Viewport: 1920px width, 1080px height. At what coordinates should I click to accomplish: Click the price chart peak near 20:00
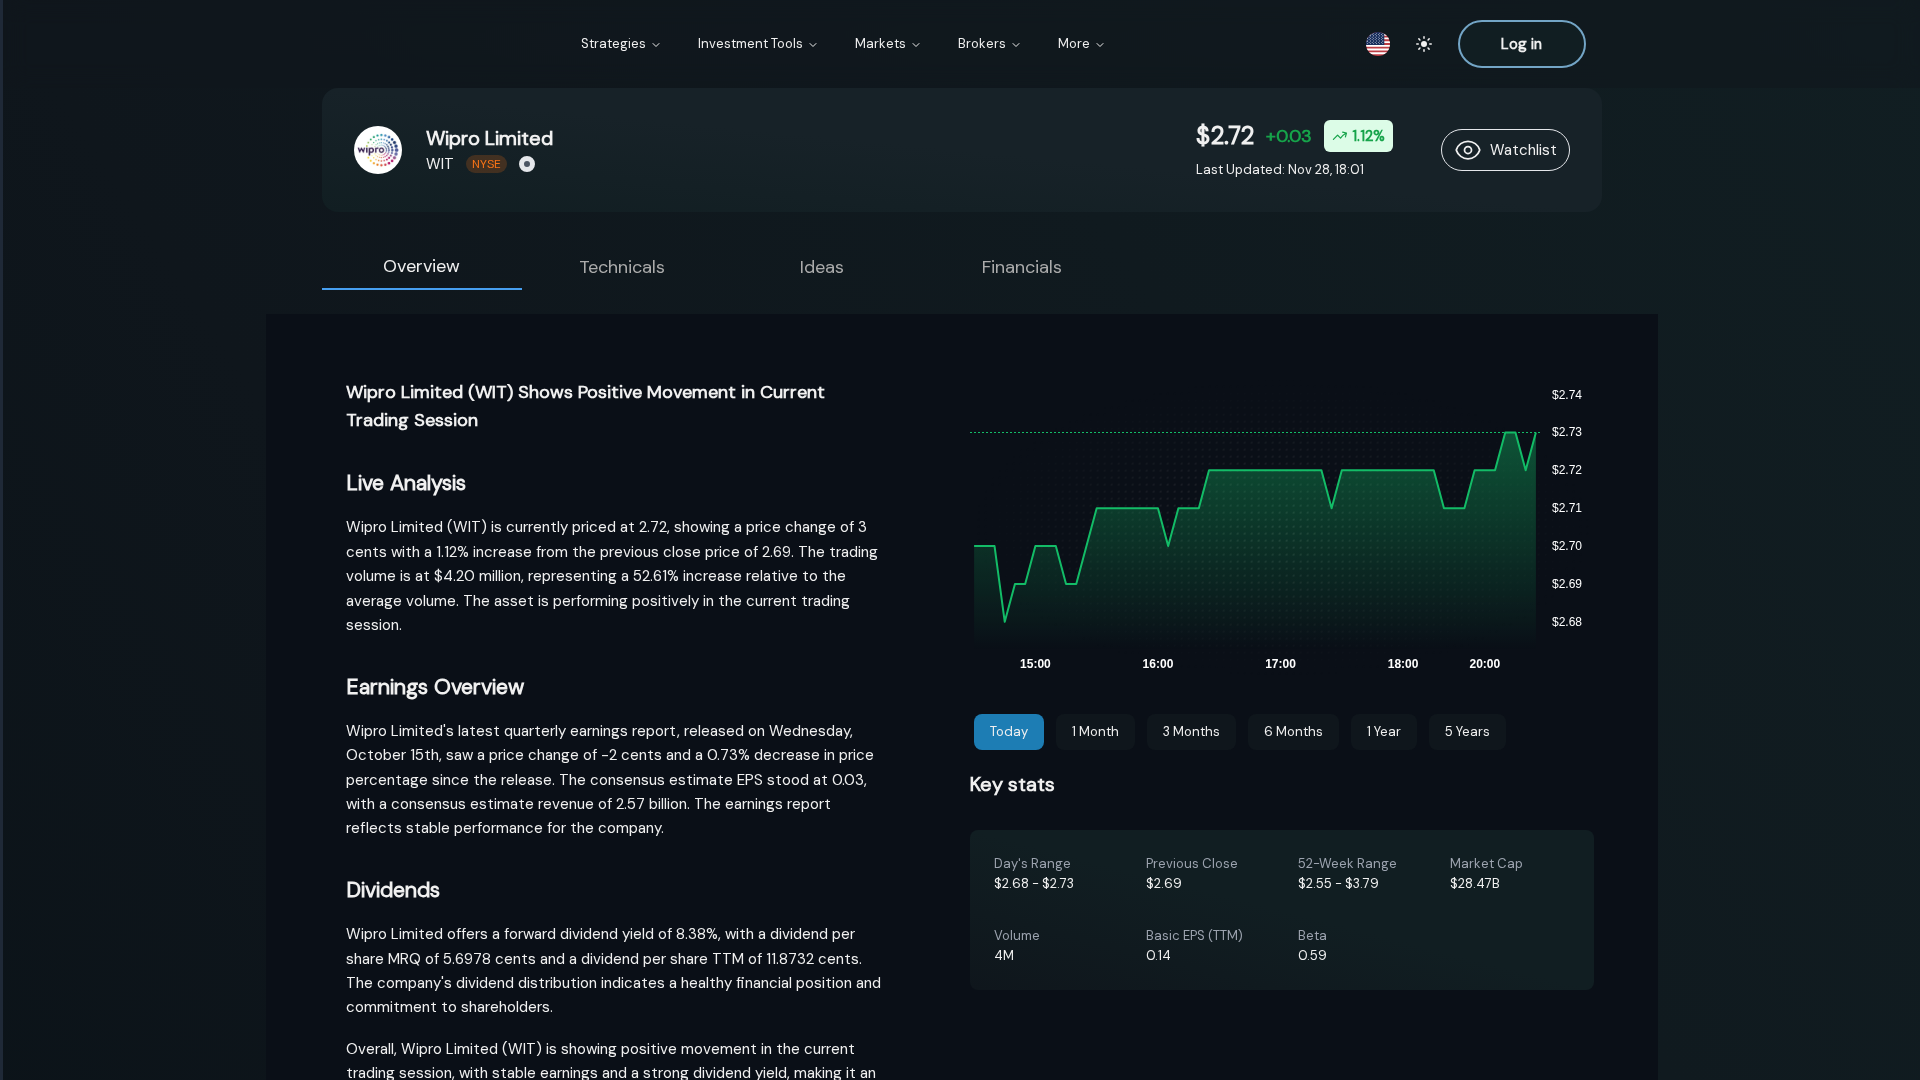pyautogui.click(x=1509, y=434)
